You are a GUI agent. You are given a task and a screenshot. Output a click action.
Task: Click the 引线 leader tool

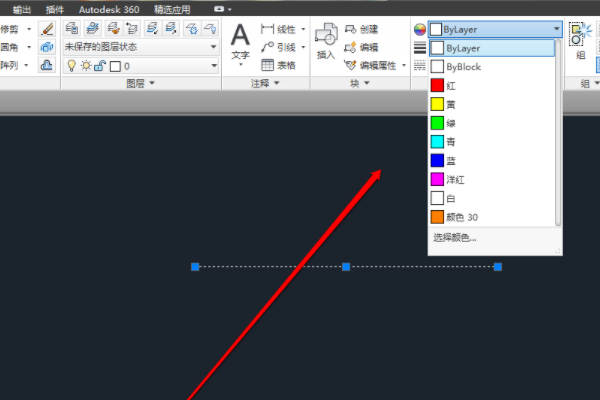278,47
